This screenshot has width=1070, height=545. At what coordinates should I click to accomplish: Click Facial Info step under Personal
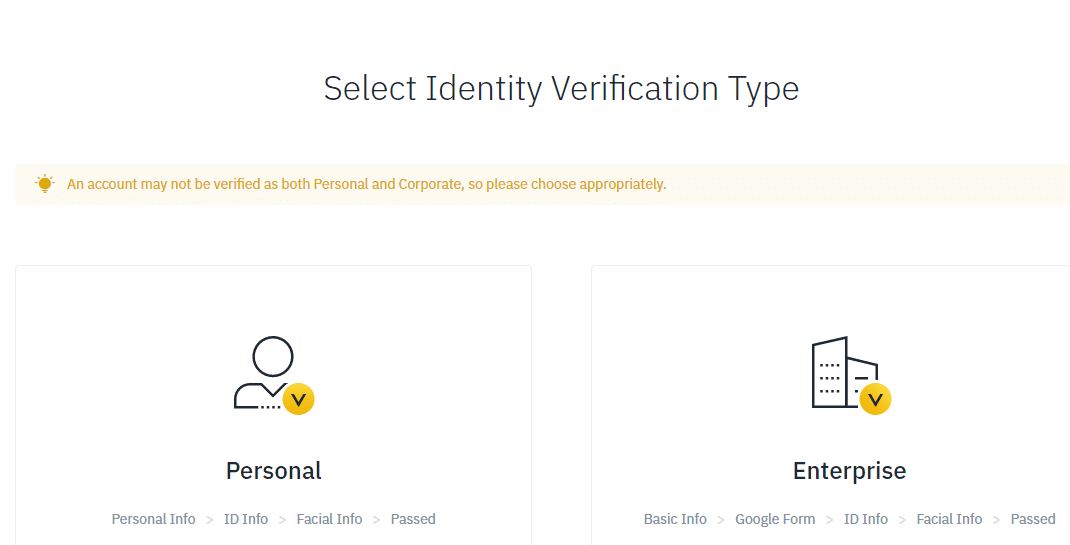pos(329,519)
